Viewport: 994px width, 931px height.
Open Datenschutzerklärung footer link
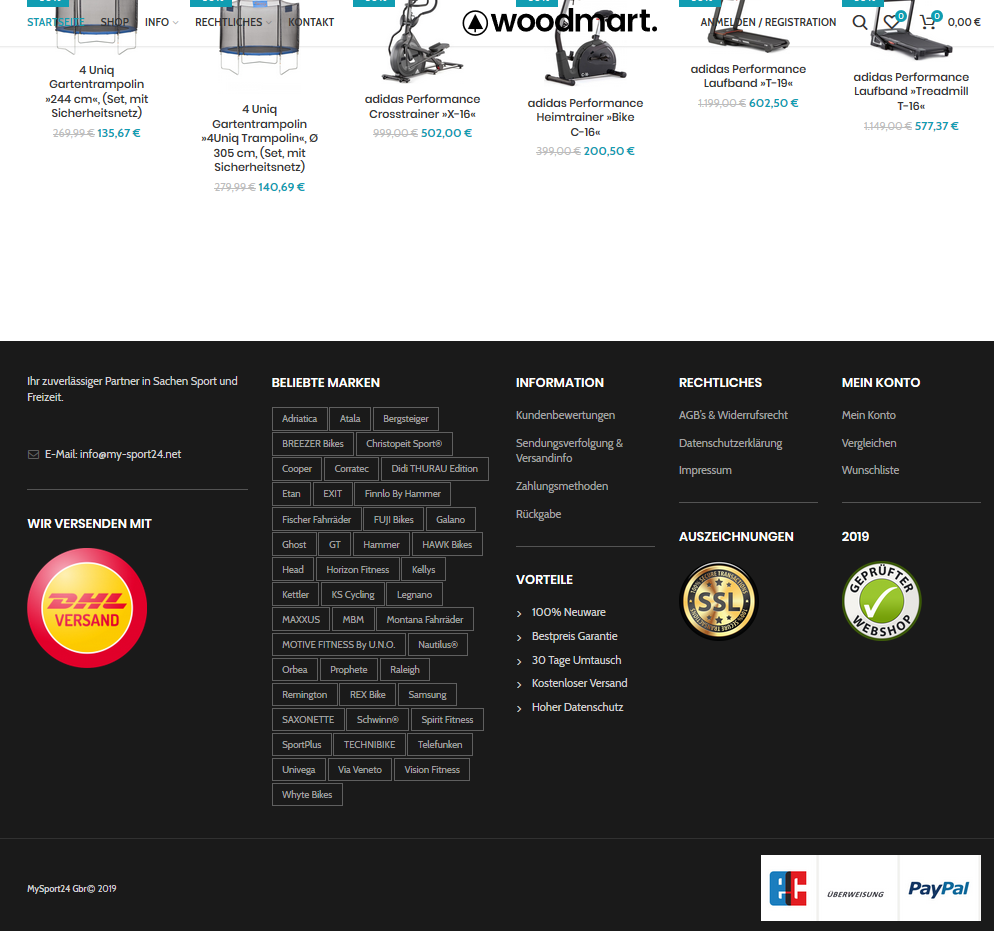tap(731, 443)
